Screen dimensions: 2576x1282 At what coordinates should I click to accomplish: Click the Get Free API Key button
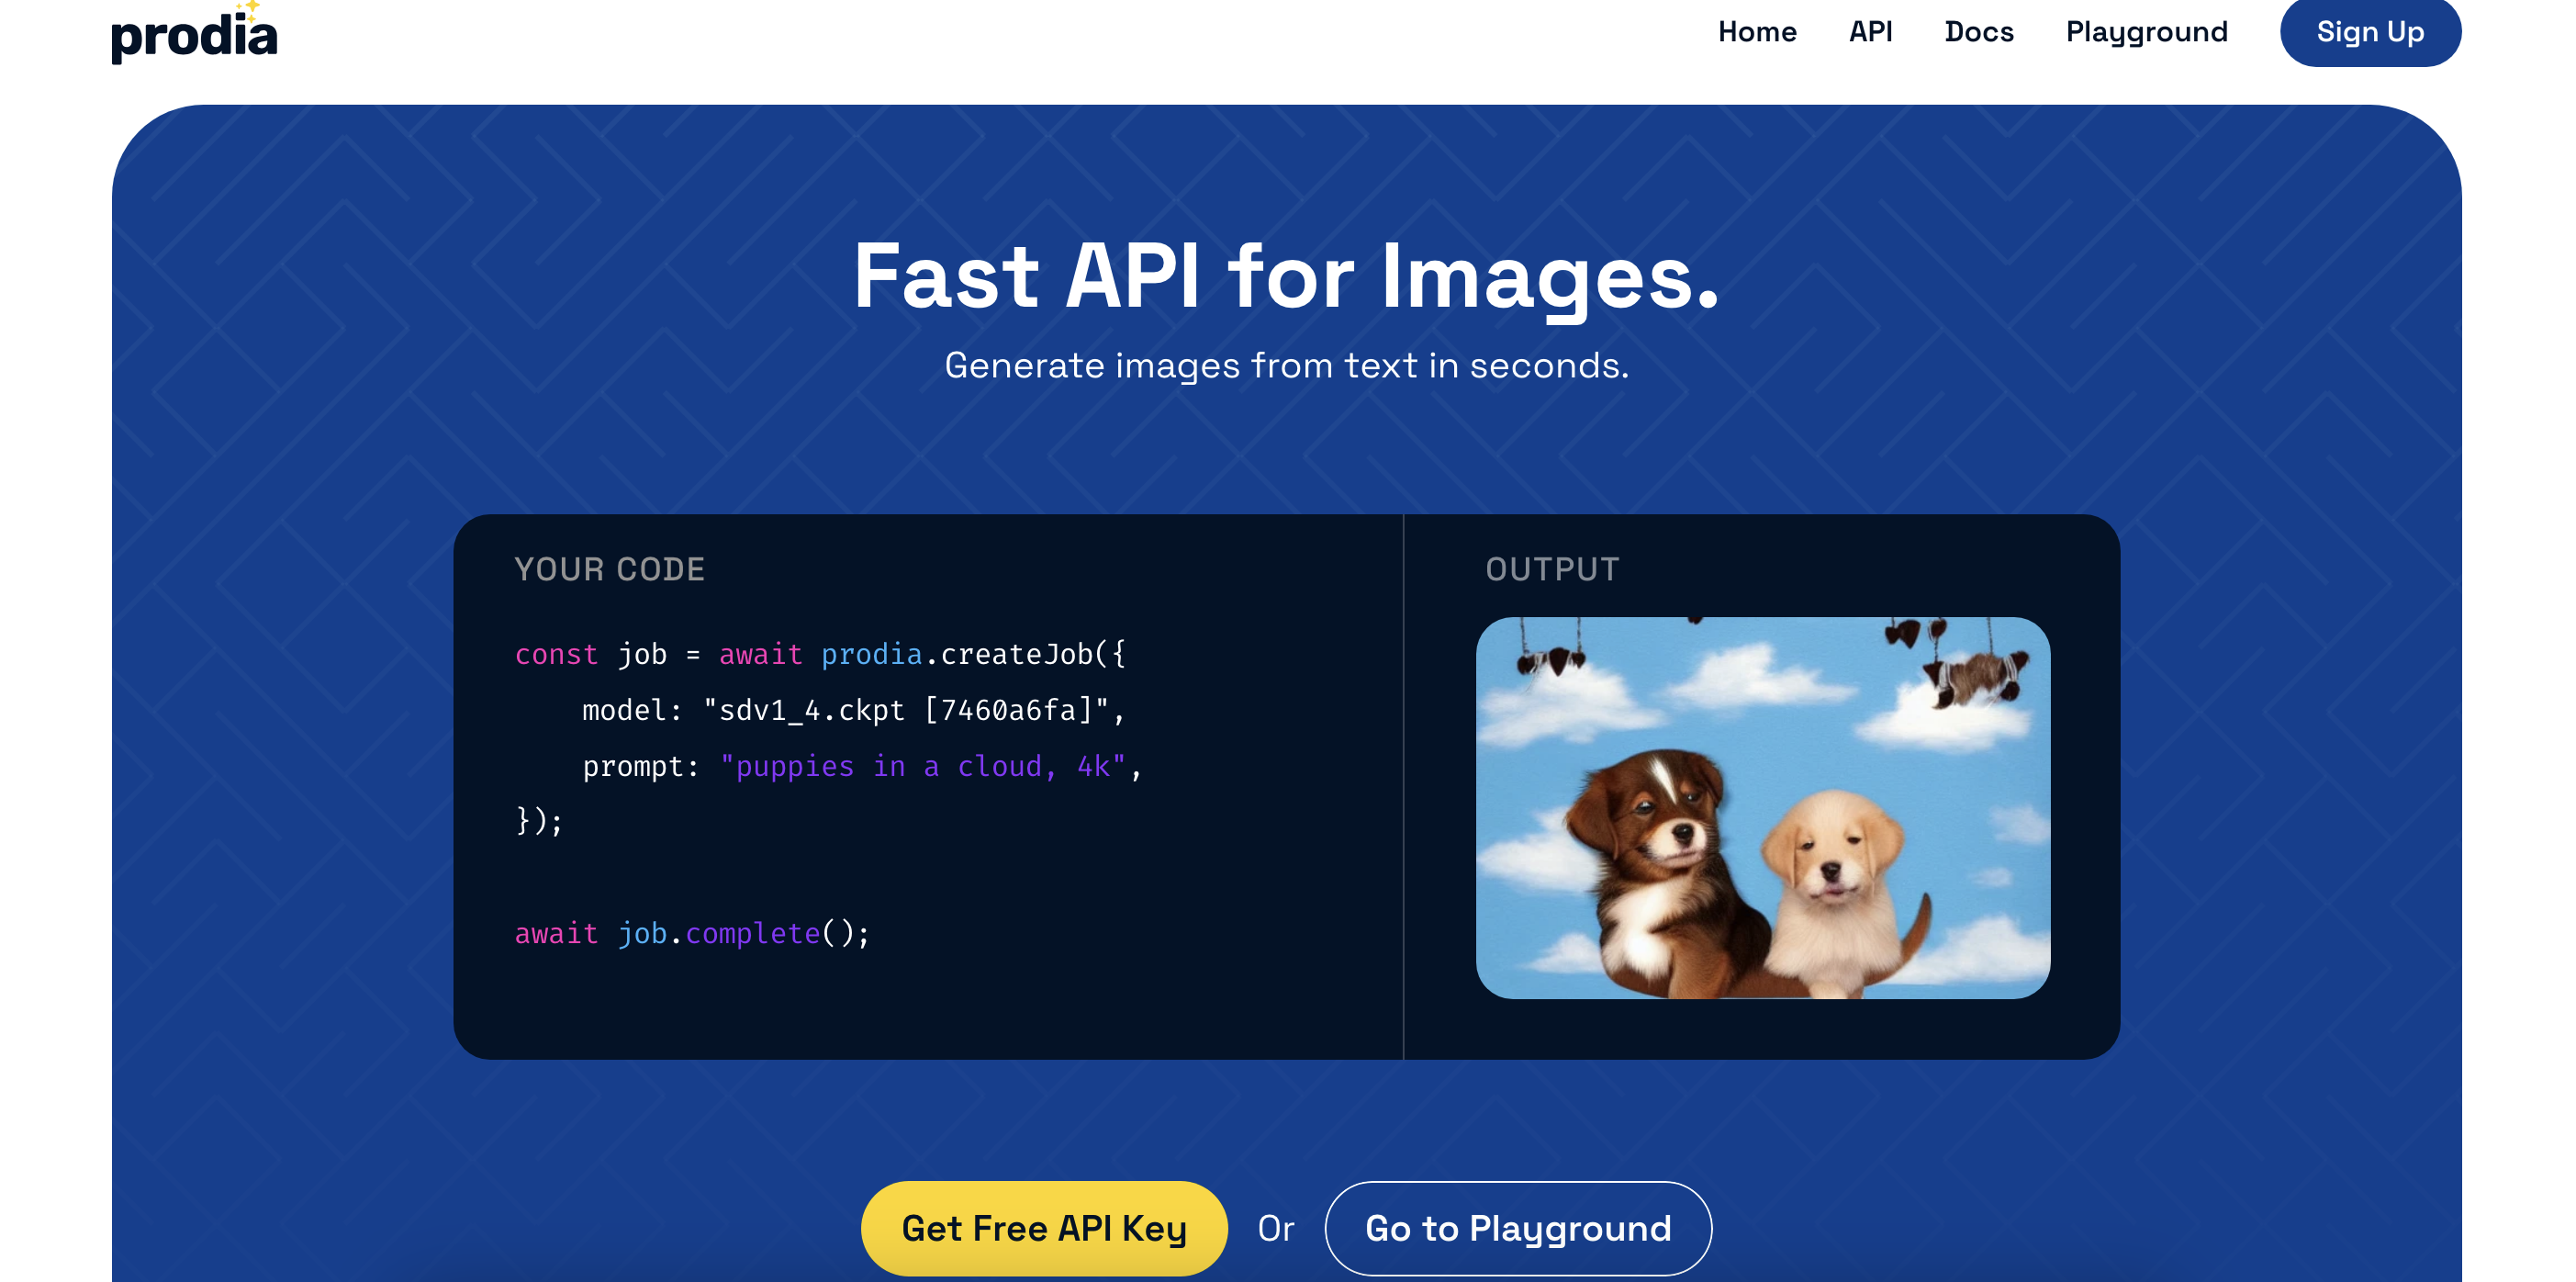click(1047, 1226)
